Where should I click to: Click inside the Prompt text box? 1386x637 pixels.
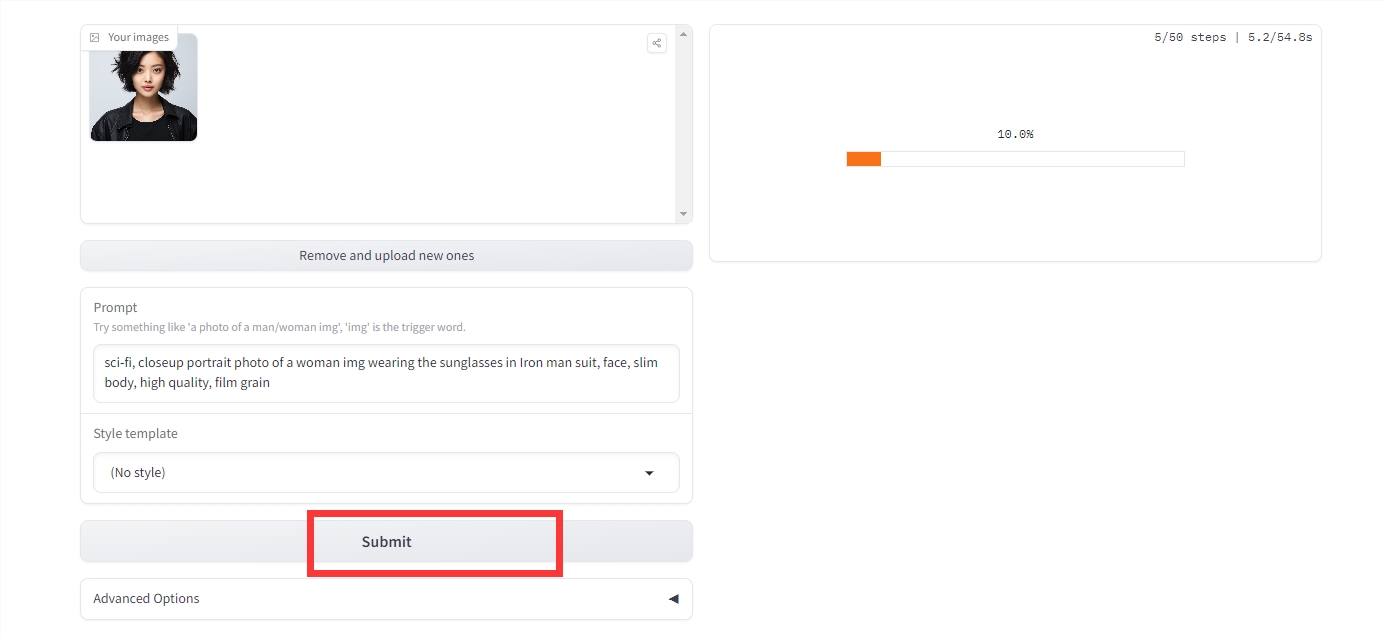click(x=385, y=373)
